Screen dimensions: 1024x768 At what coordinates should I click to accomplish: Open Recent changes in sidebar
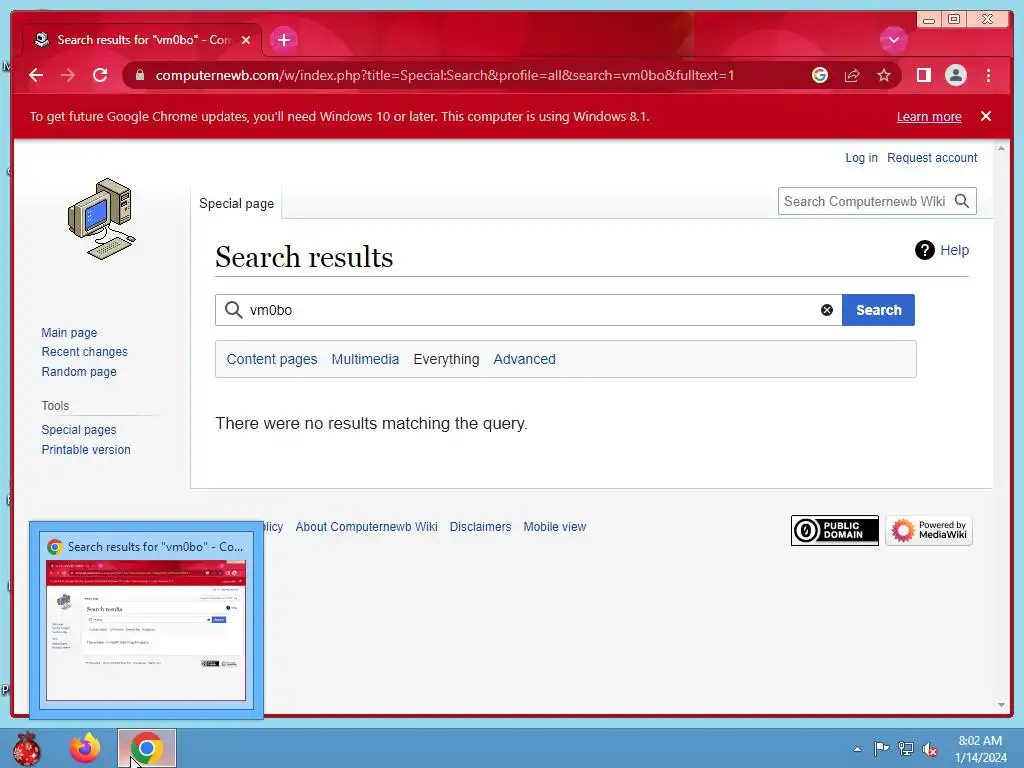(x=84, y=351)
